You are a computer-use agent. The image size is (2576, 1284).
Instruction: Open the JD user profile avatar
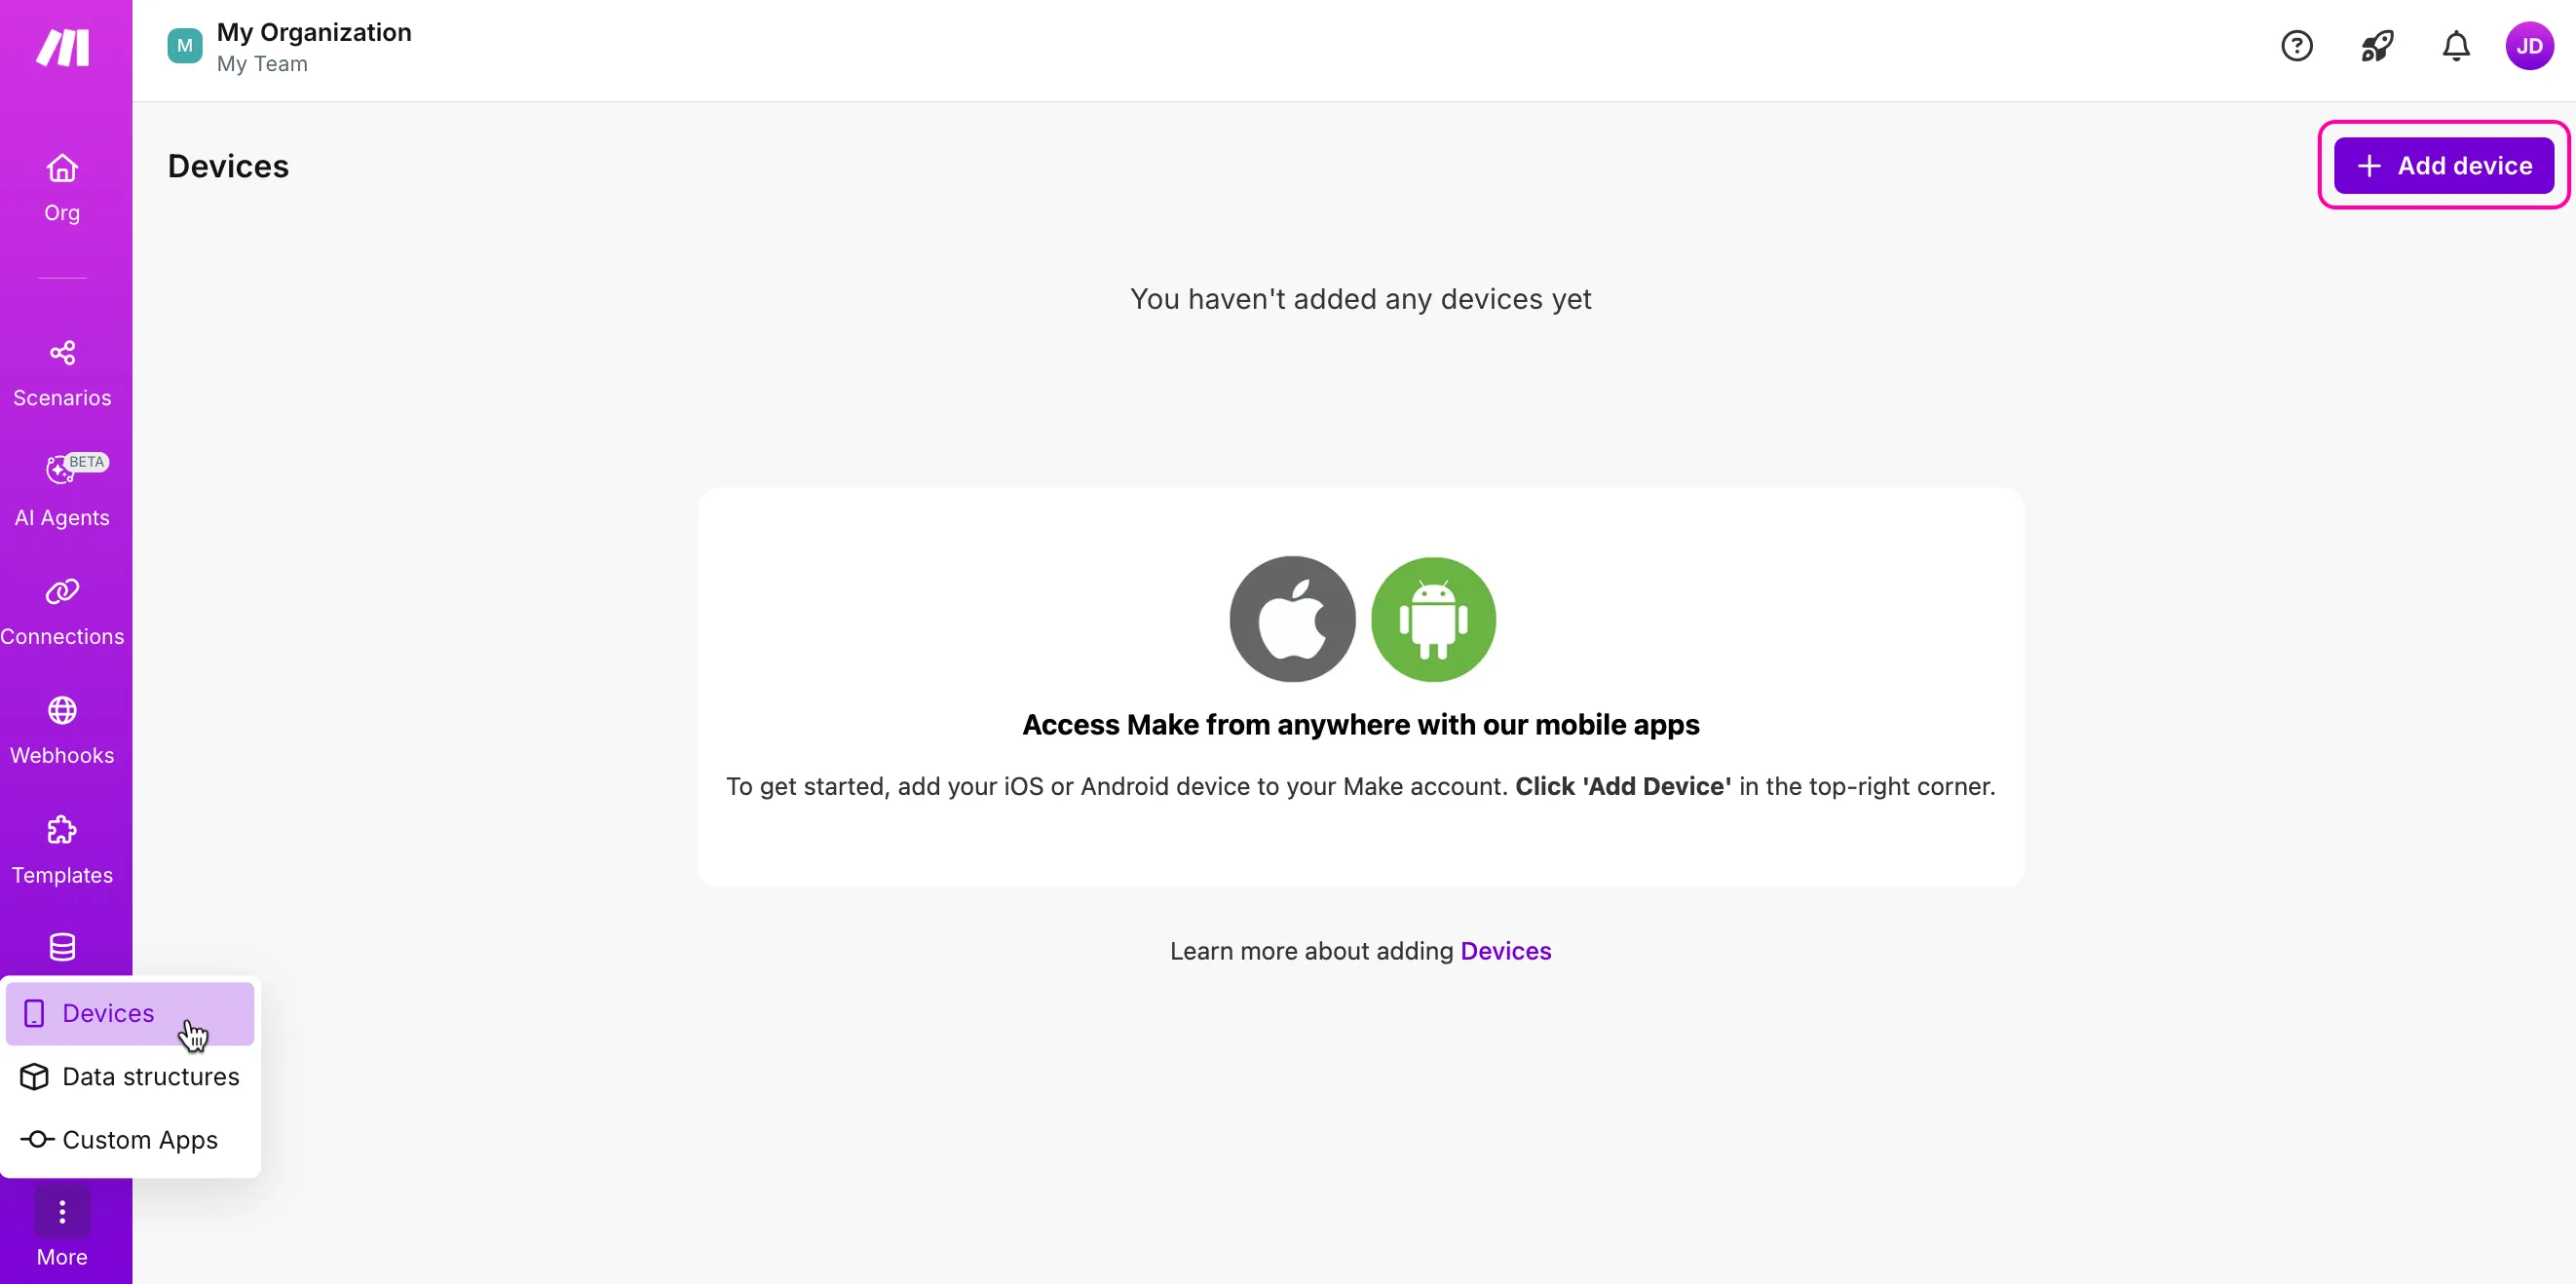(2529, 46)
